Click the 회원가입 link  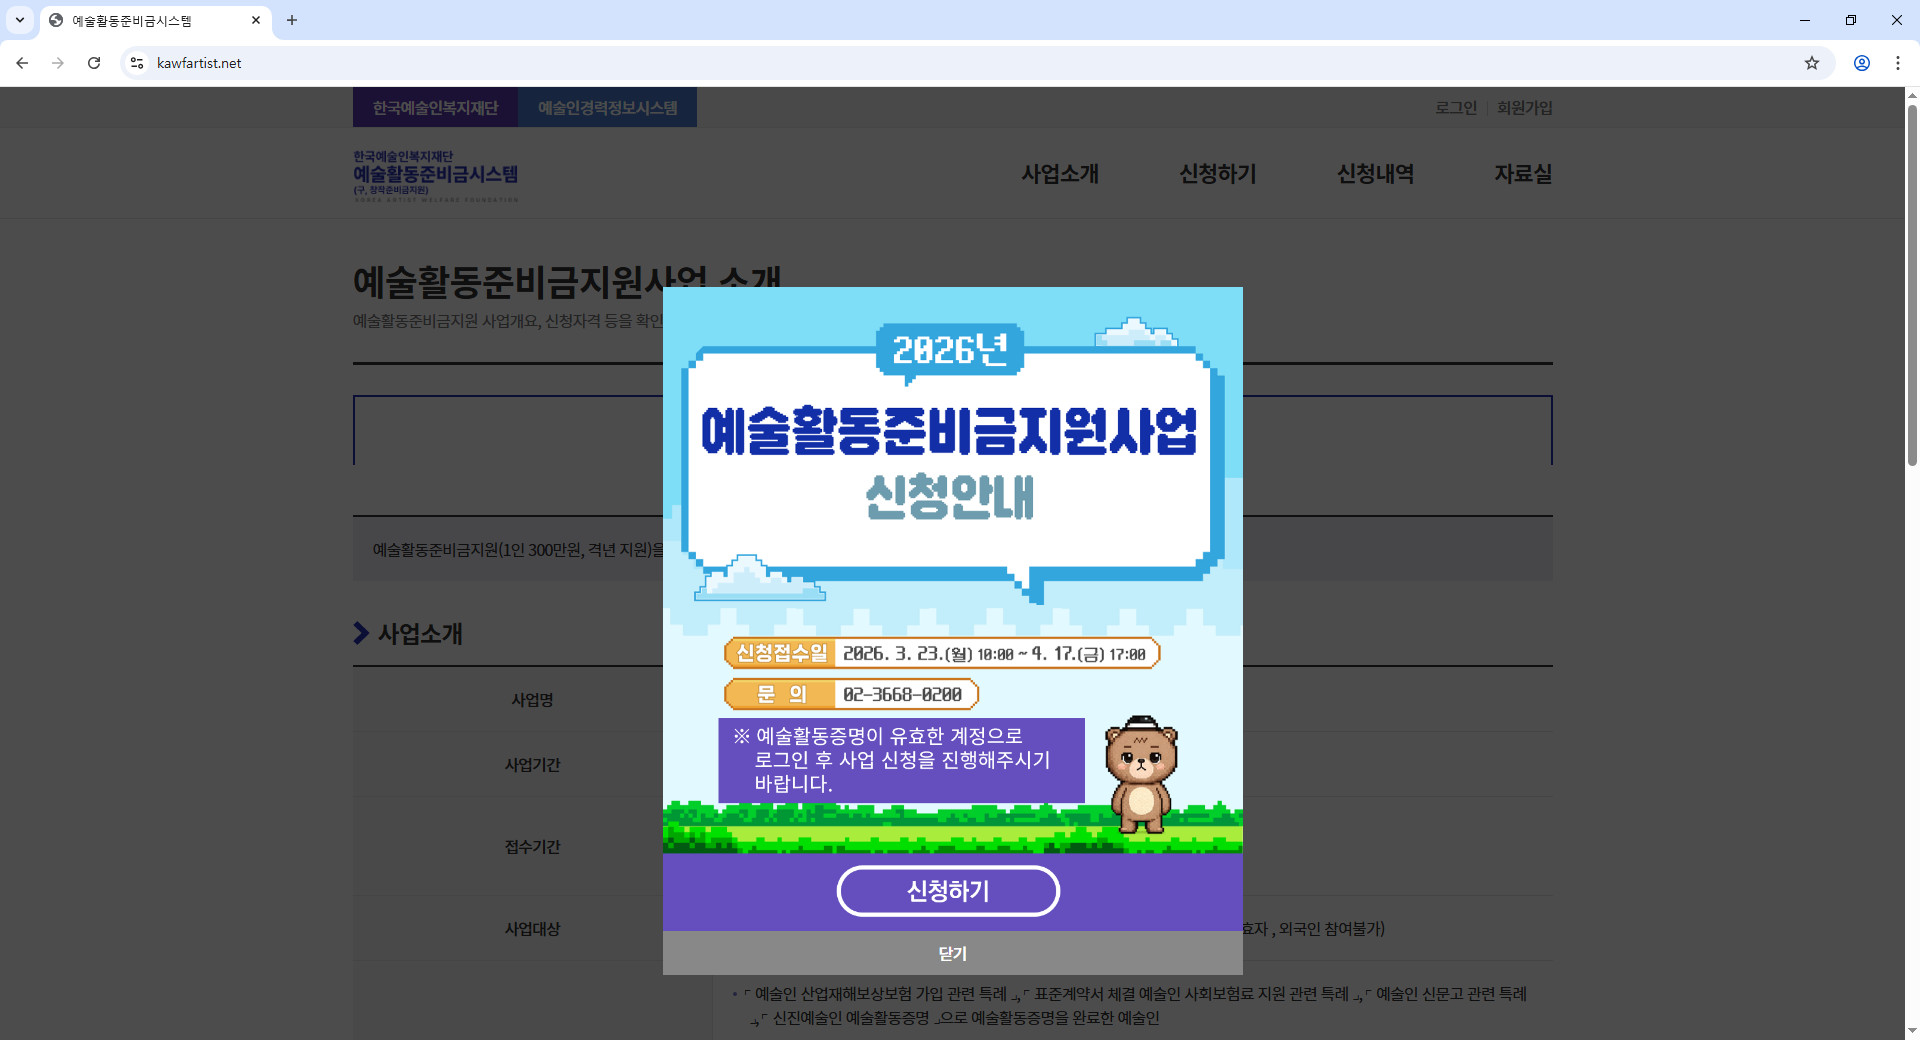(1525, 107)
